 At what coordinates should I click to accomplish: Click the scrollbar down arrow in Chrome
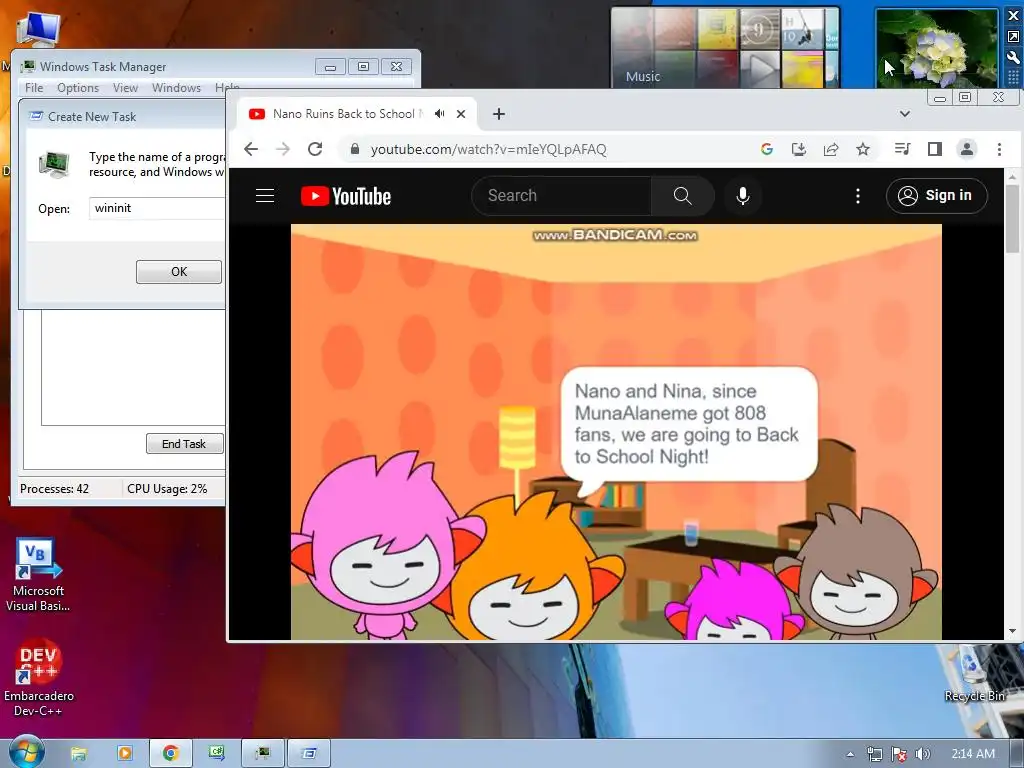pyautogui.click(x=1012, y=632)
